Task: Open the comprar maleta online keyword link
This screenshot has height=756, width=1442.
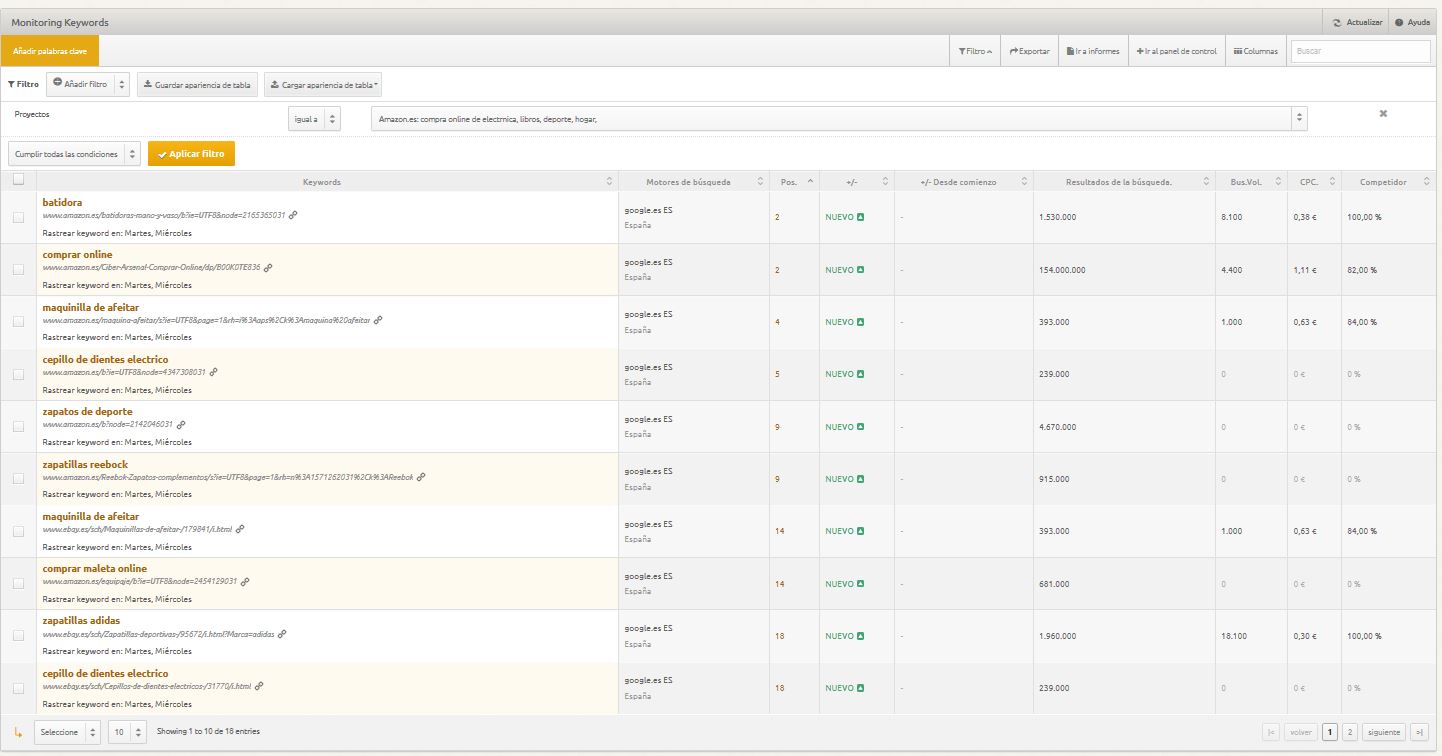Action: click(94, 568)
